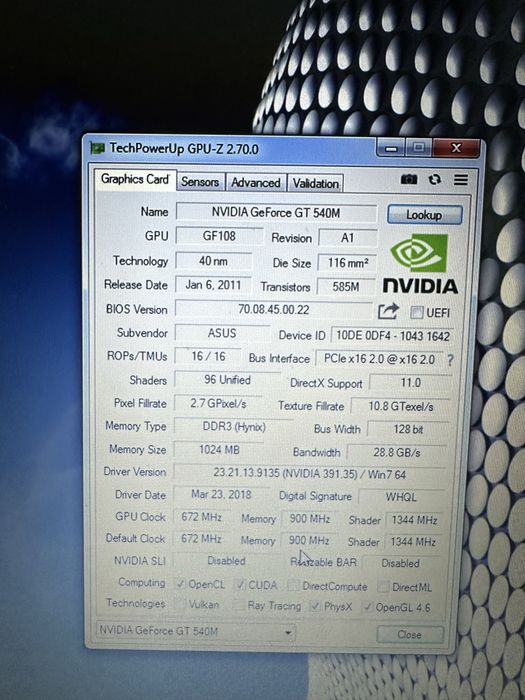Click the GPU Clock row Shader value 1344 MHz
The image size is (525, 700).
[414, 520]
